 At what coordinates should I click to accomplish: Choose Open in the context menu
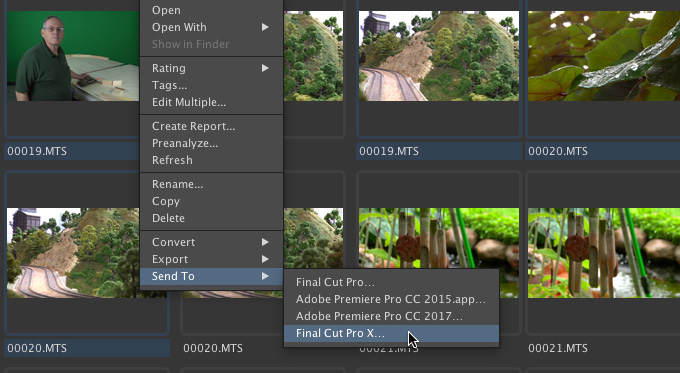pos(211,10)
